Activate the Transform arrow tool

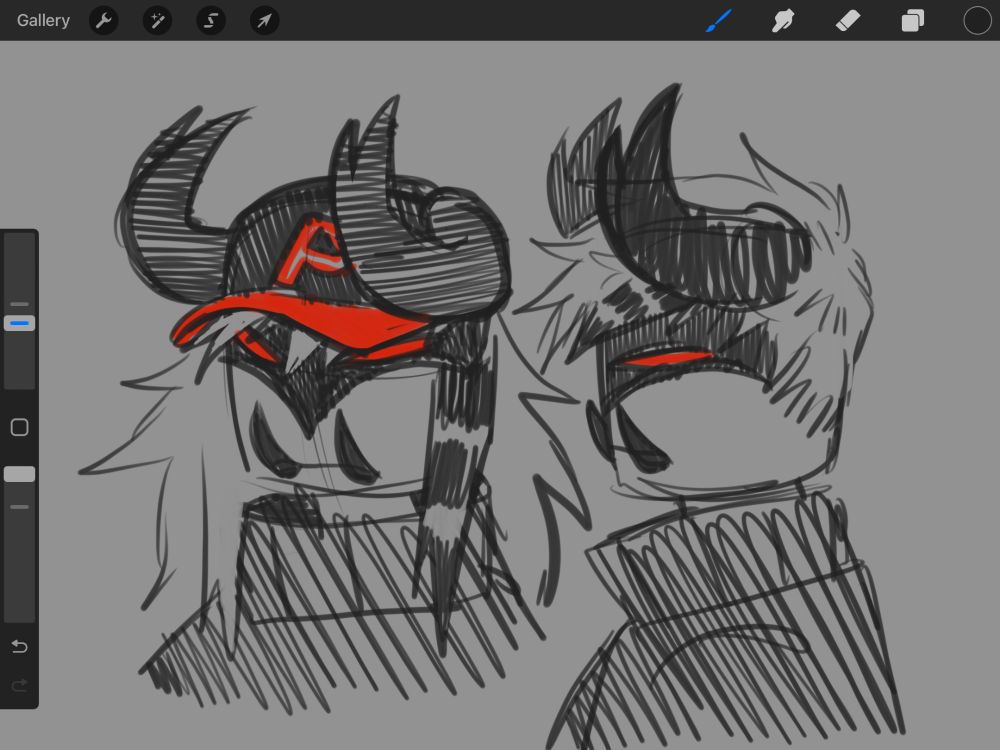(264, 21)
